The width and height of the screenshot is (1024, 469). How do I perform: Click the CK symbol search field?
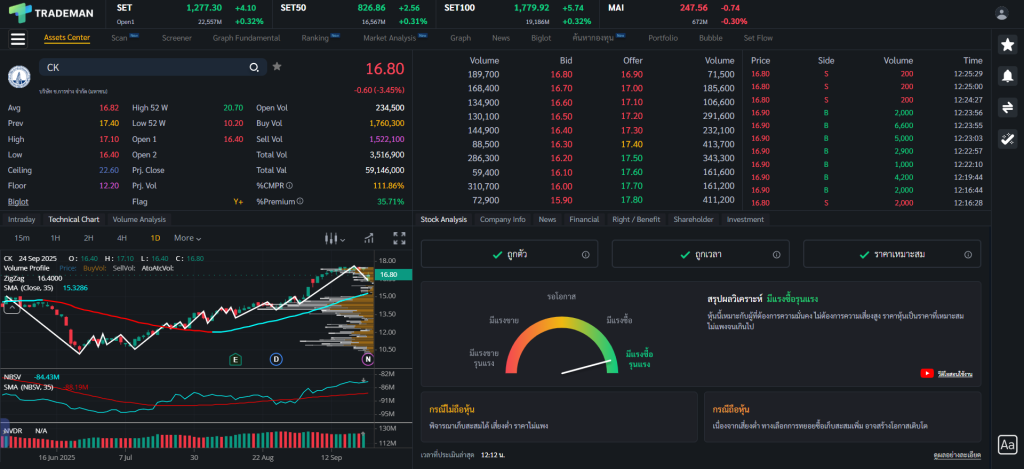(140, 68)
